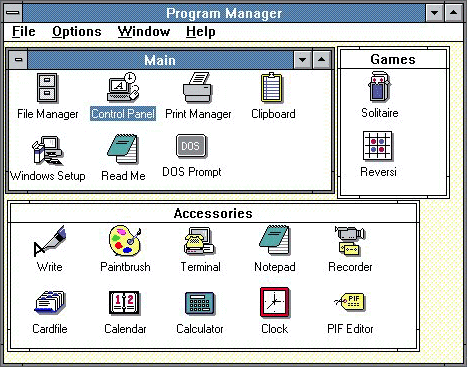Click the Reversi game icon
Viewport: 467px width, 368px height.
(x=378, y=146)
